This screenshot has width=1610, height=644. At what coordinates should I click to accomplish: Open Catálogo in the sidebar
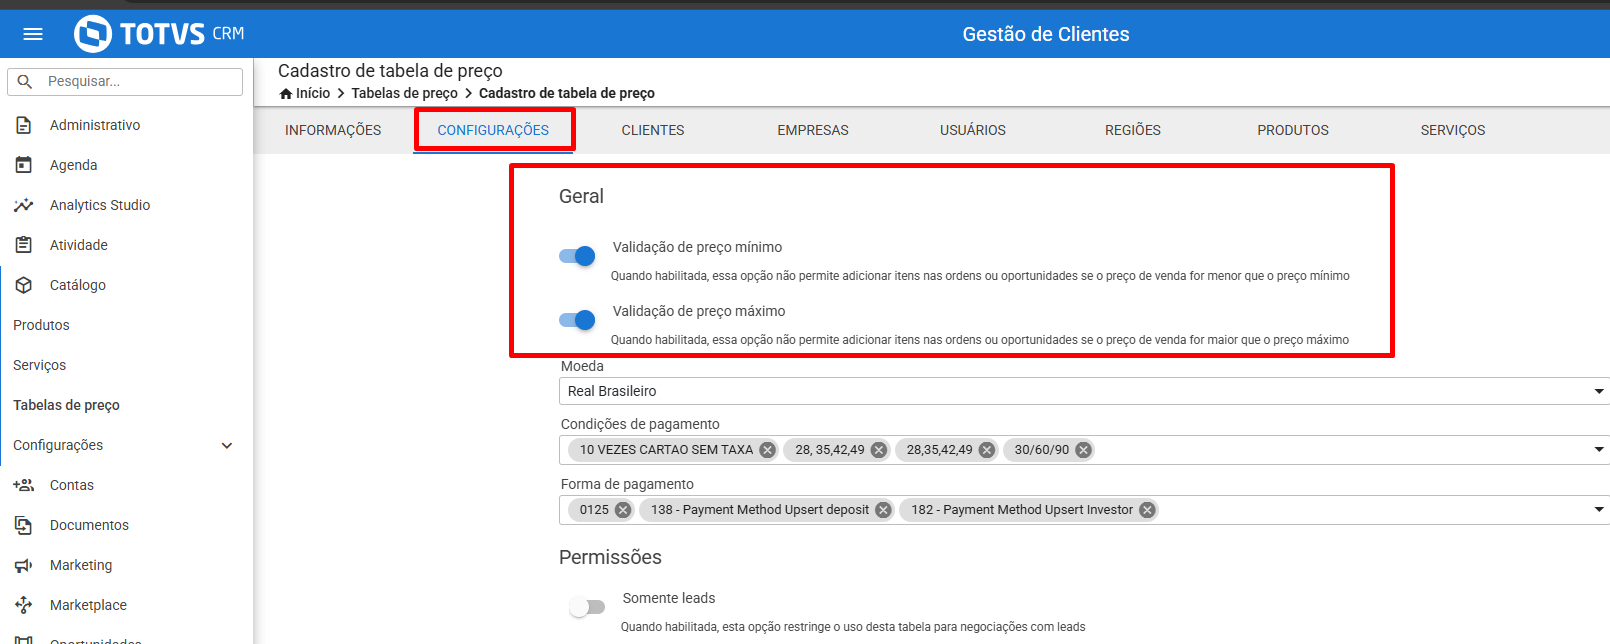(x=78, y=285)
